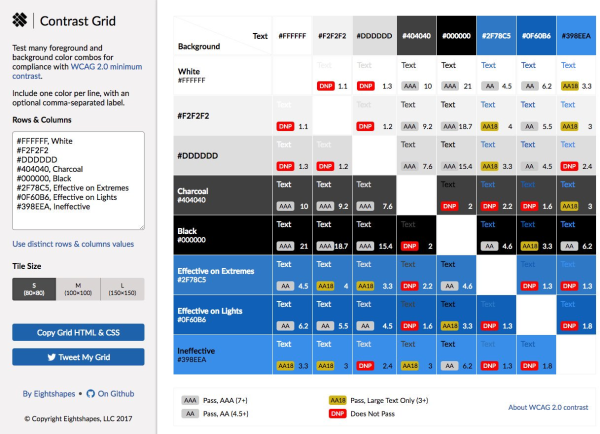This screenshot has width=600, height=434.
Task: Click the Copy Grid HTML & CSS button
Action: tap(78, 332)
